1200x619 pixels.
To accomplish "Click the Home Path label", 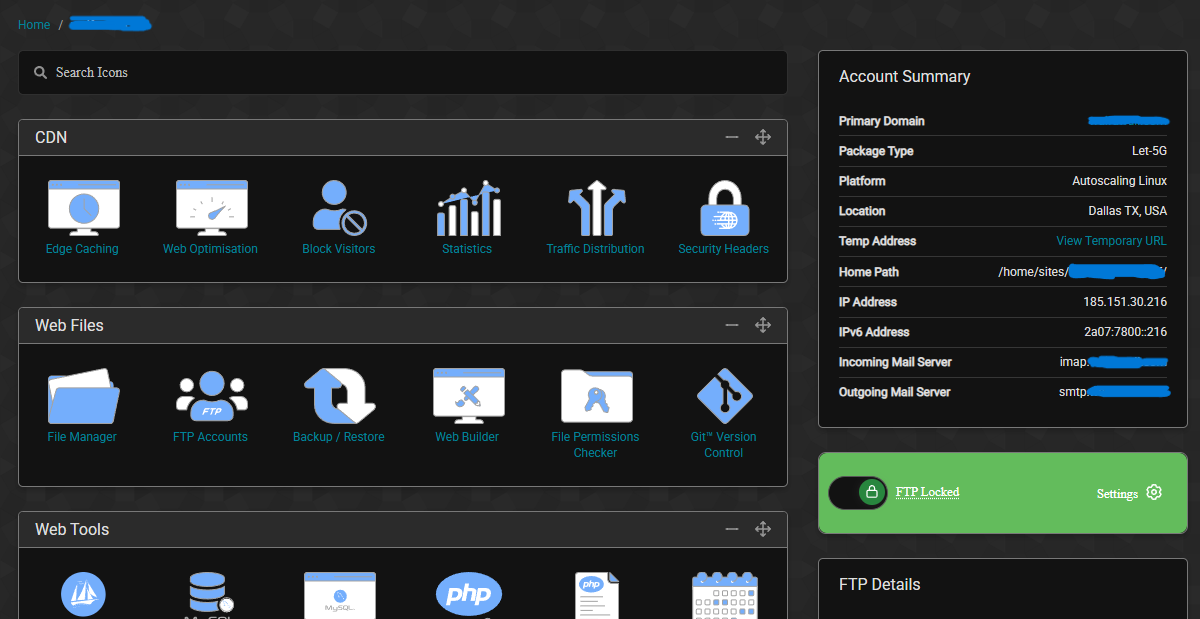I will tap(868, 272).
